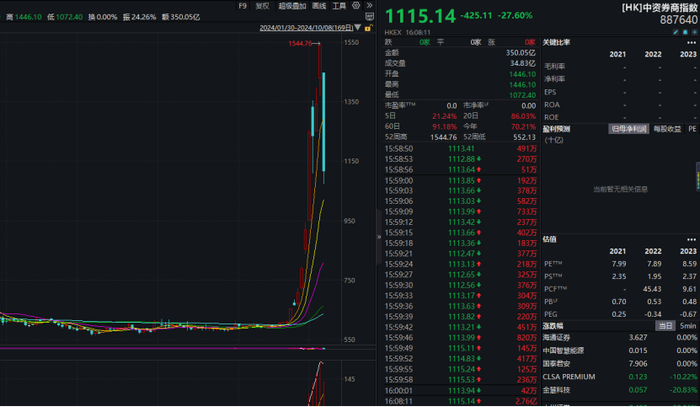The image size is (700, 407).
Task: Click 海通证券 stock row
Action: (620, 337)
